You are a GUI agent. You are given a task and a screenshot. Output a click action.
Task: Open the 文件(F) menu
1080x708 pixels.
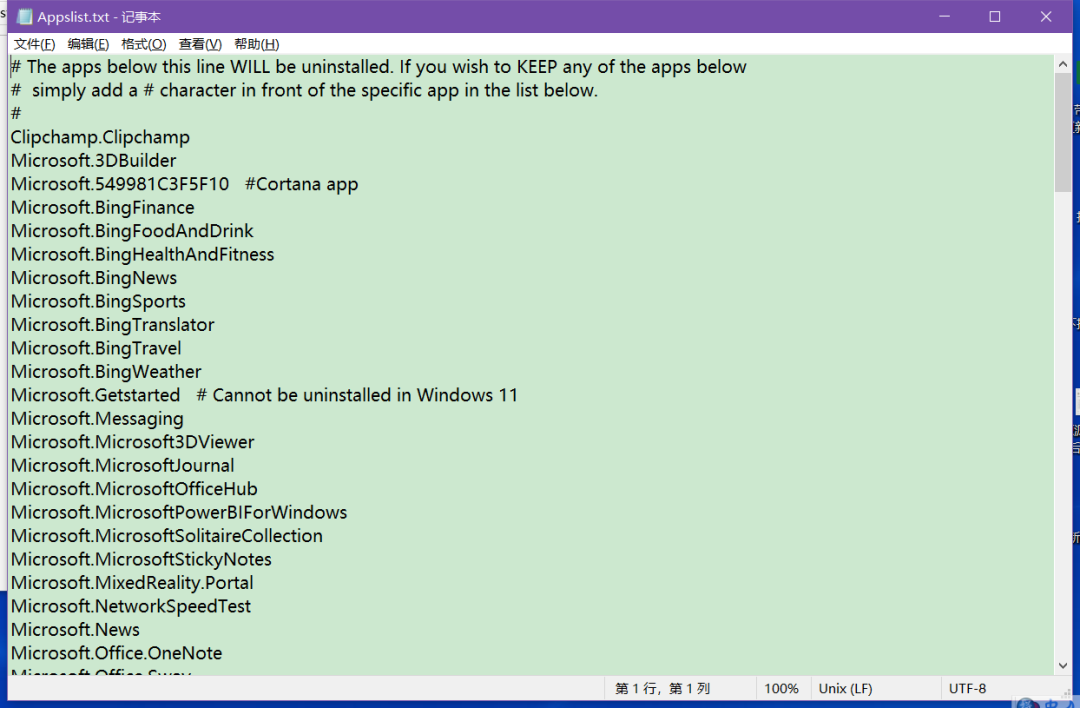point(34,44)
